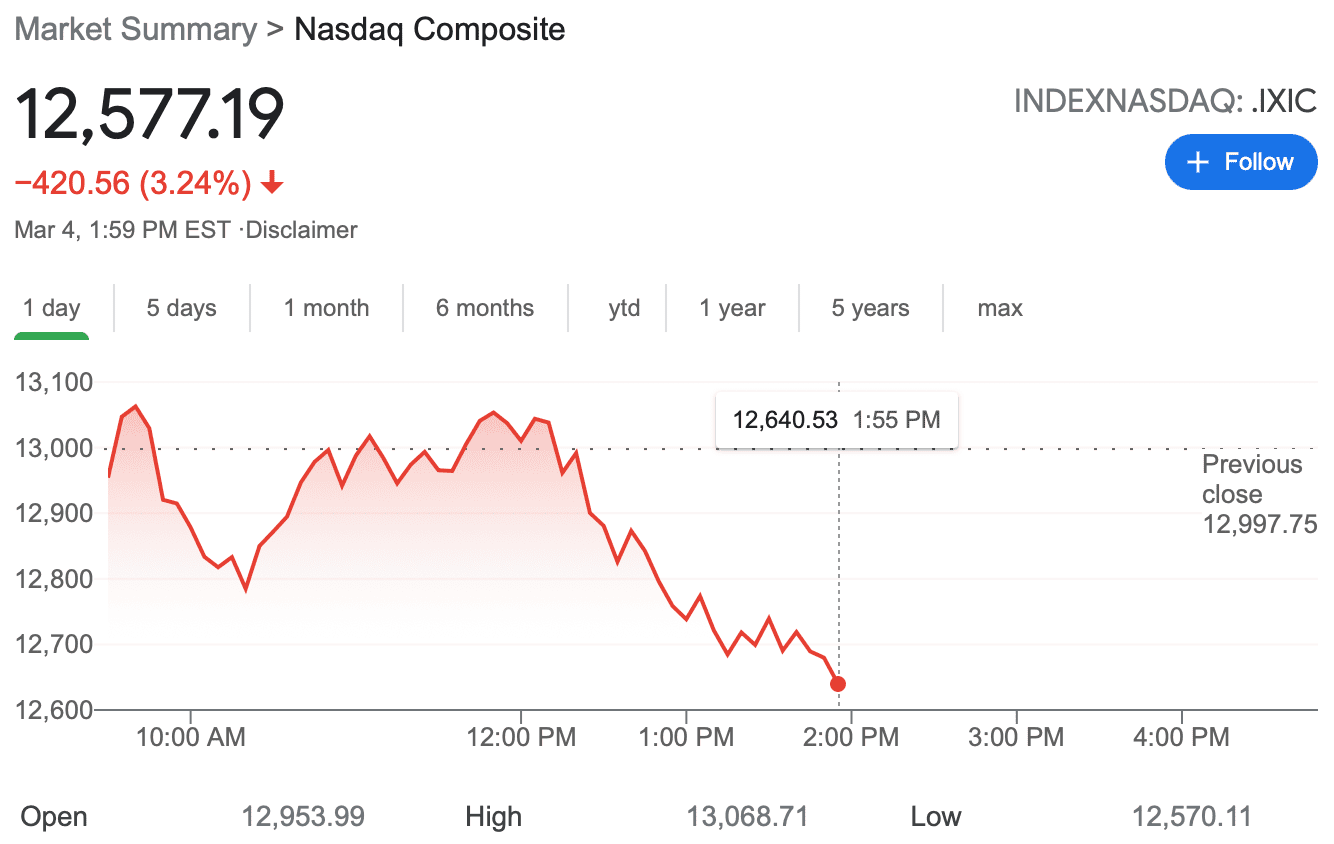The width and height of the screenshot is (1334, 844).
Task: Open the Market Summary link
Action: [x=134, y=29]
